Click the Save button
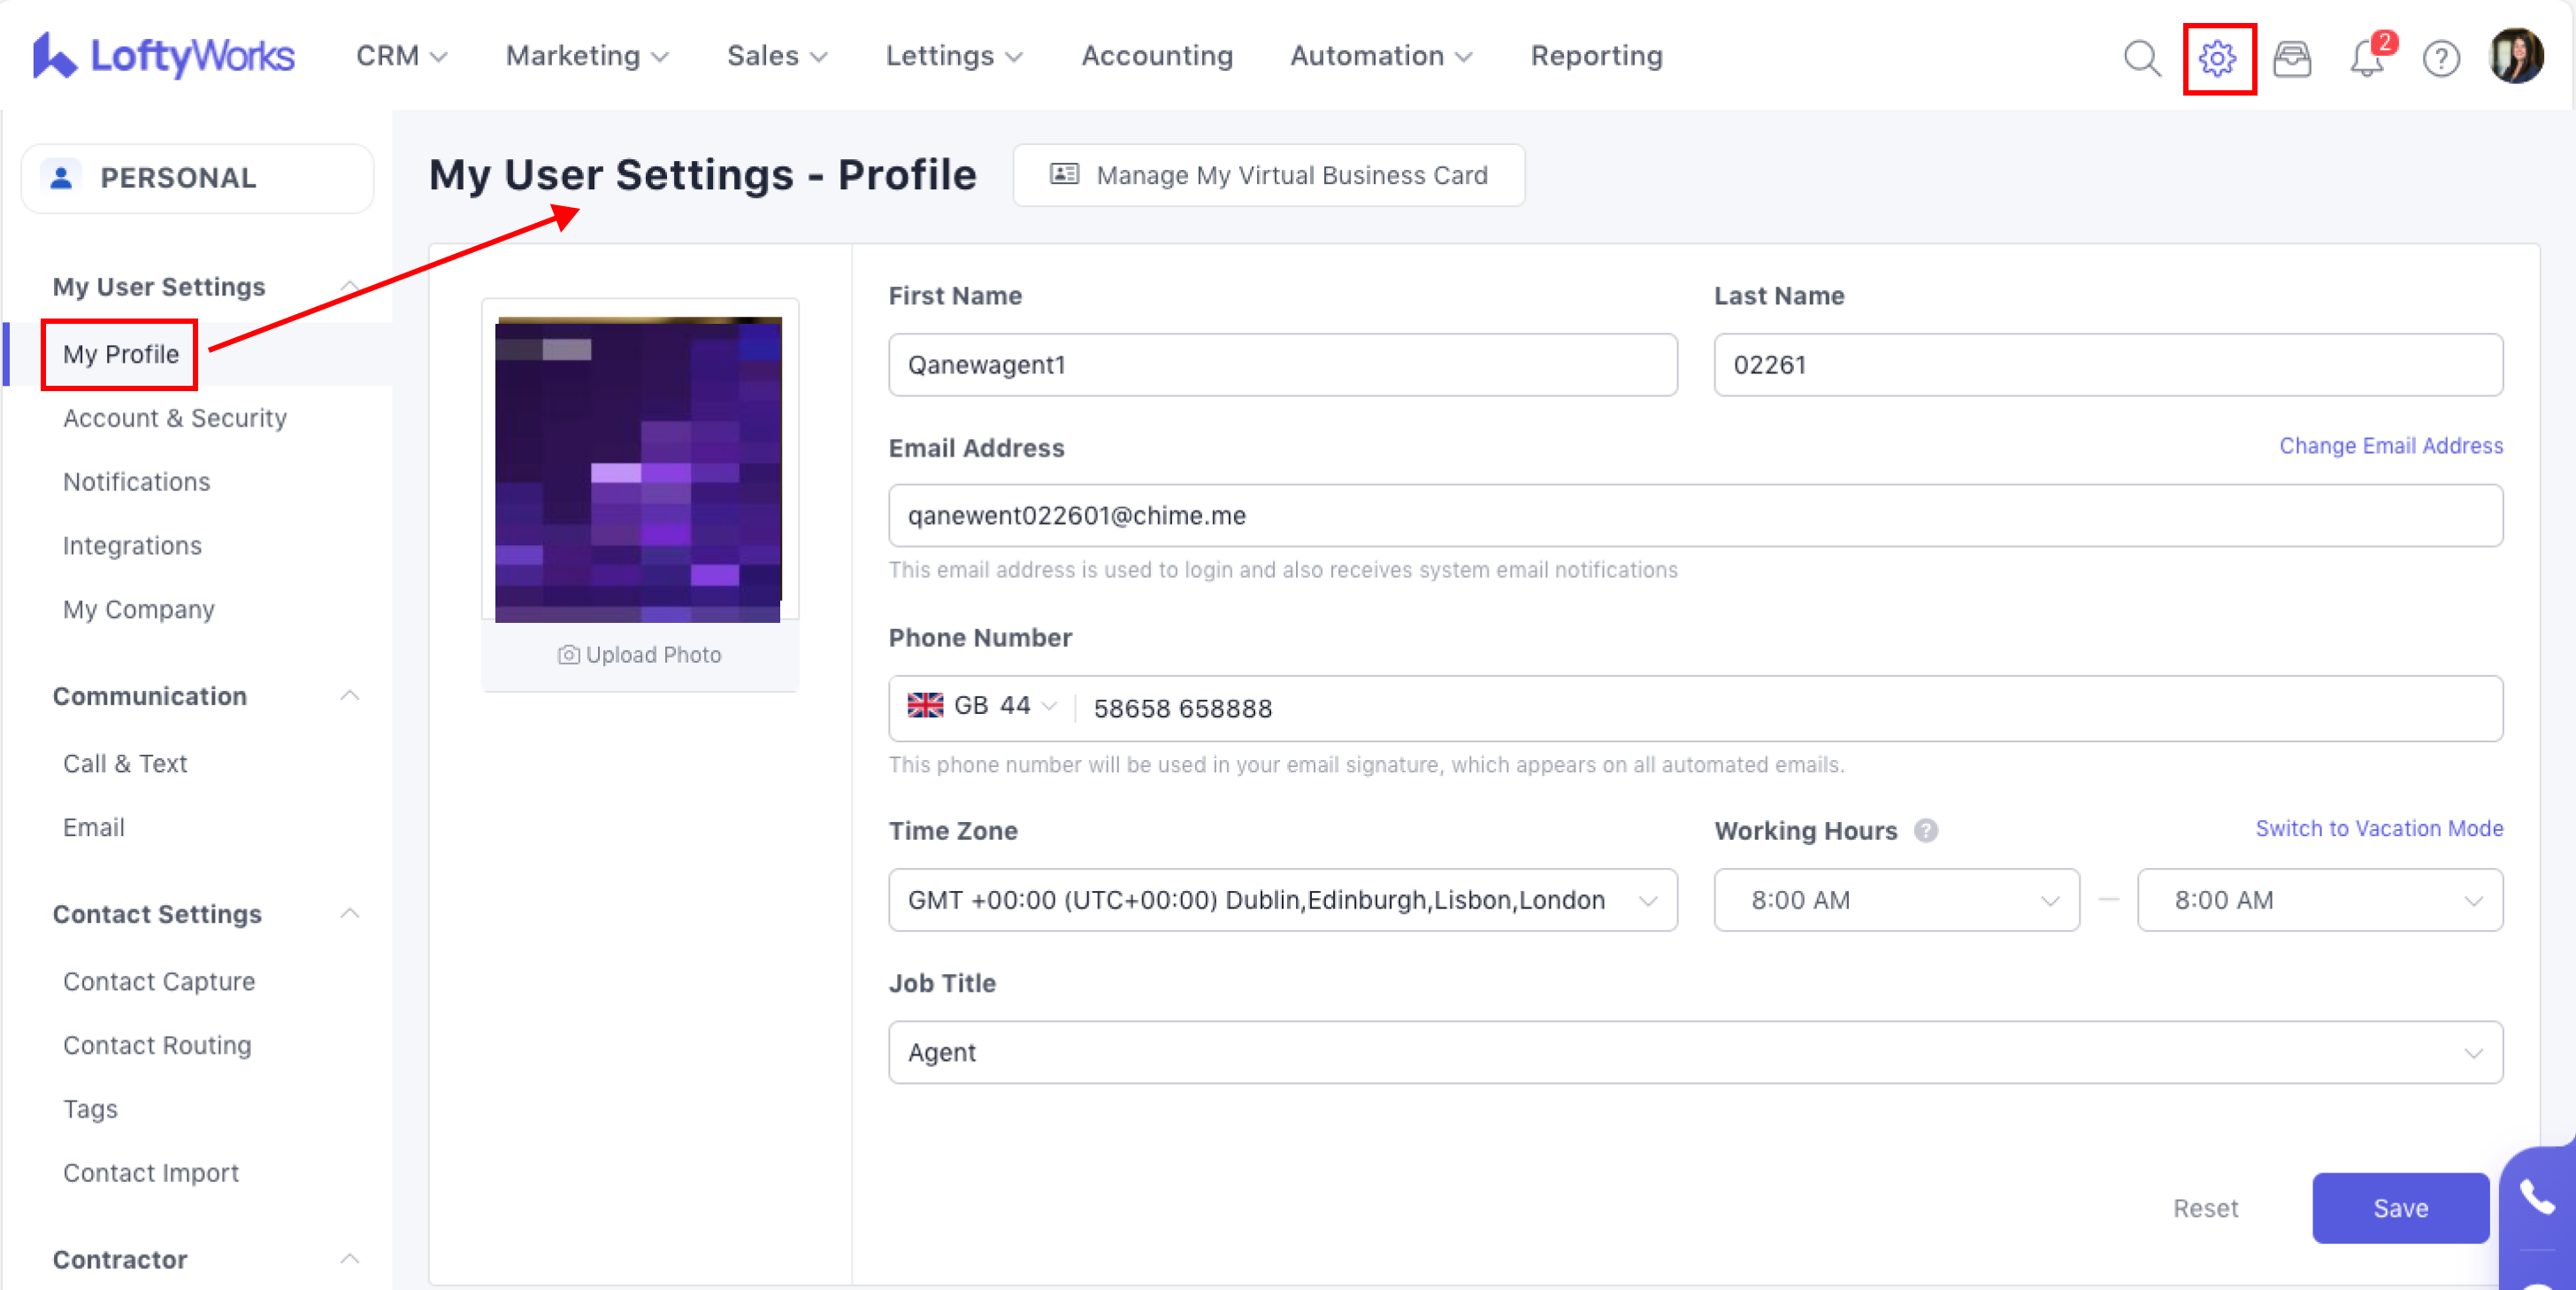2576x1290 pixels. coord(2399,1207)
